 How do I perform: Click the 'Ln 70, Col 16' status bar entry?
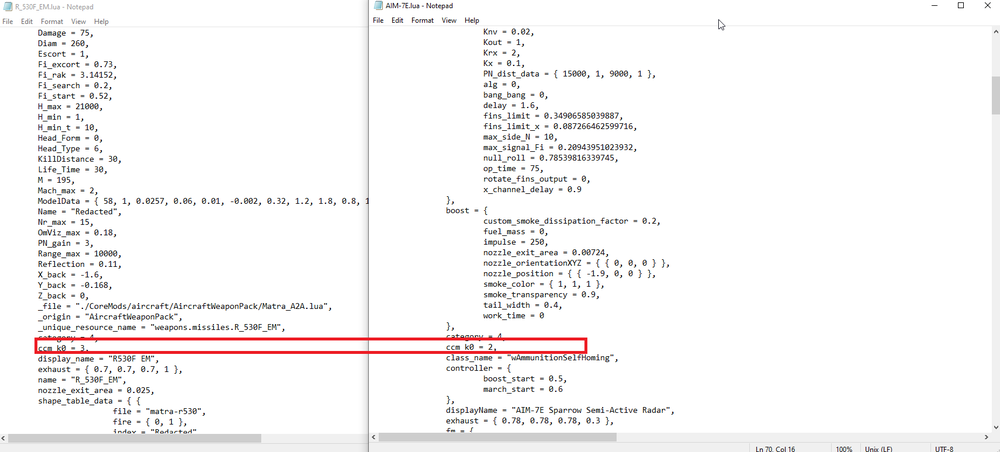point(776,449)
